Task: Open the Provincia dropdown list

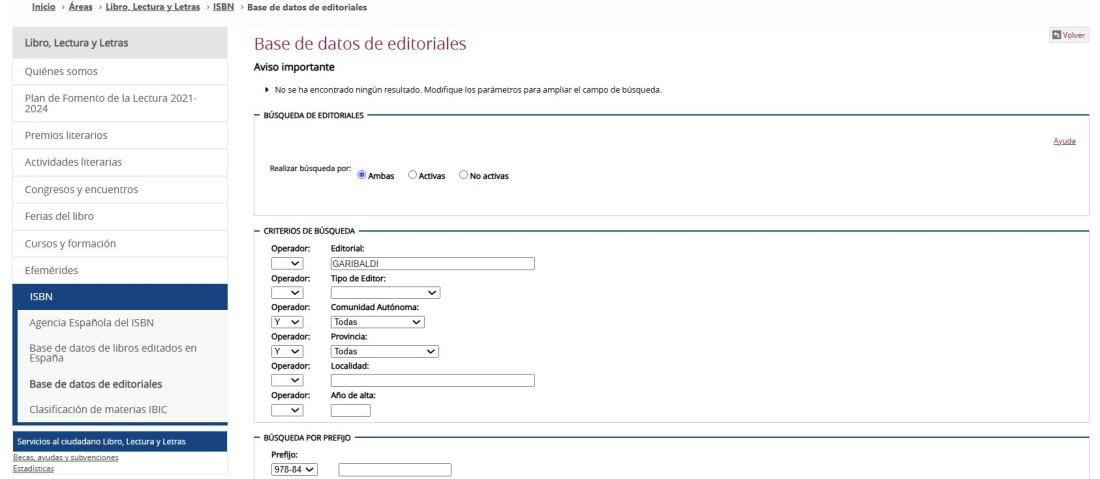Action: pyautogui.click(x=385, y=351)
